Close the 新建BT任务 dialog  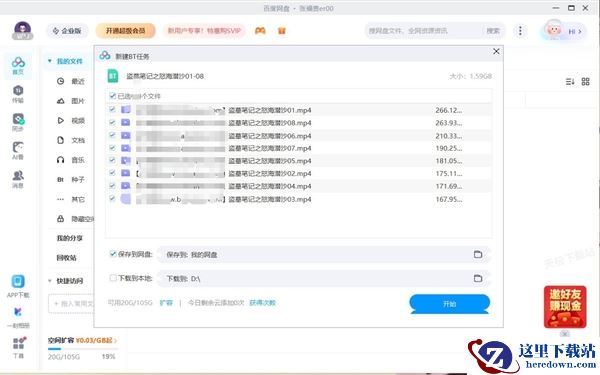click(x=496, y=51)
